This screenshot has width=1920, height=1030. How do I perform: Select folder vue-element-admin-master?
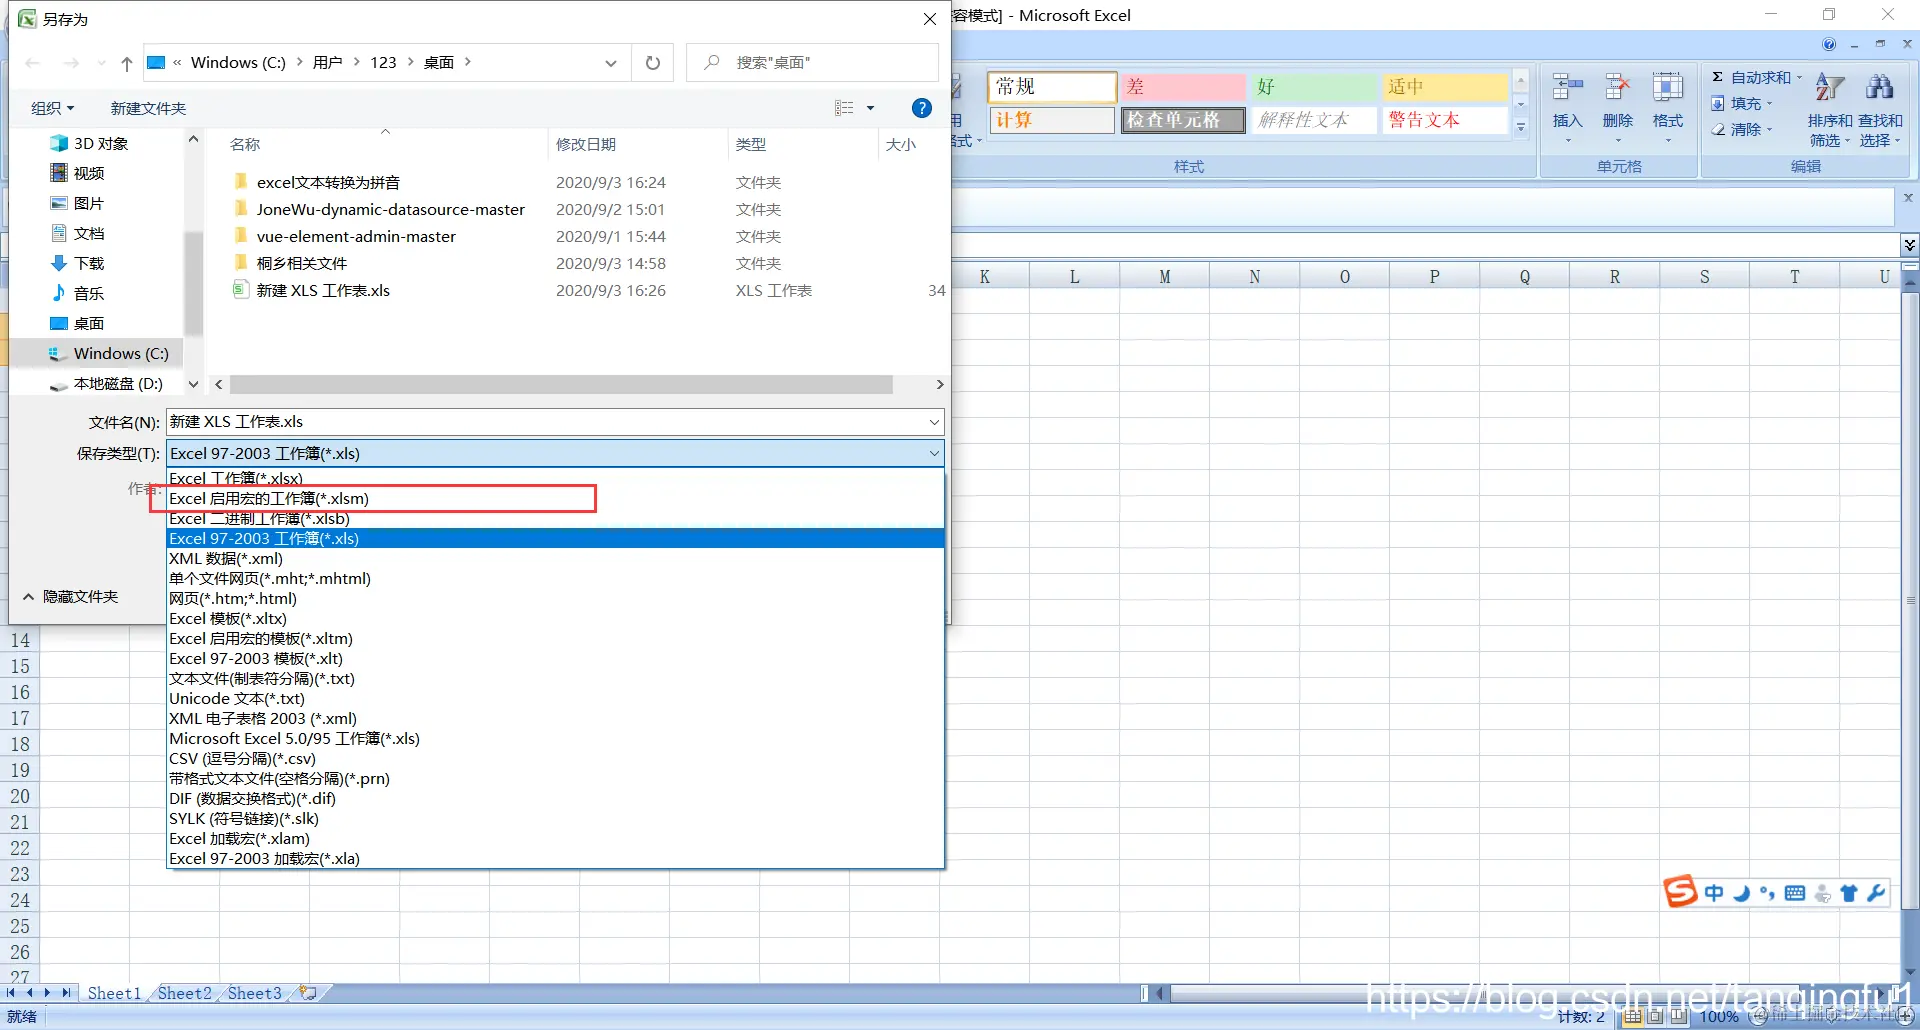[x=356, y=236]
